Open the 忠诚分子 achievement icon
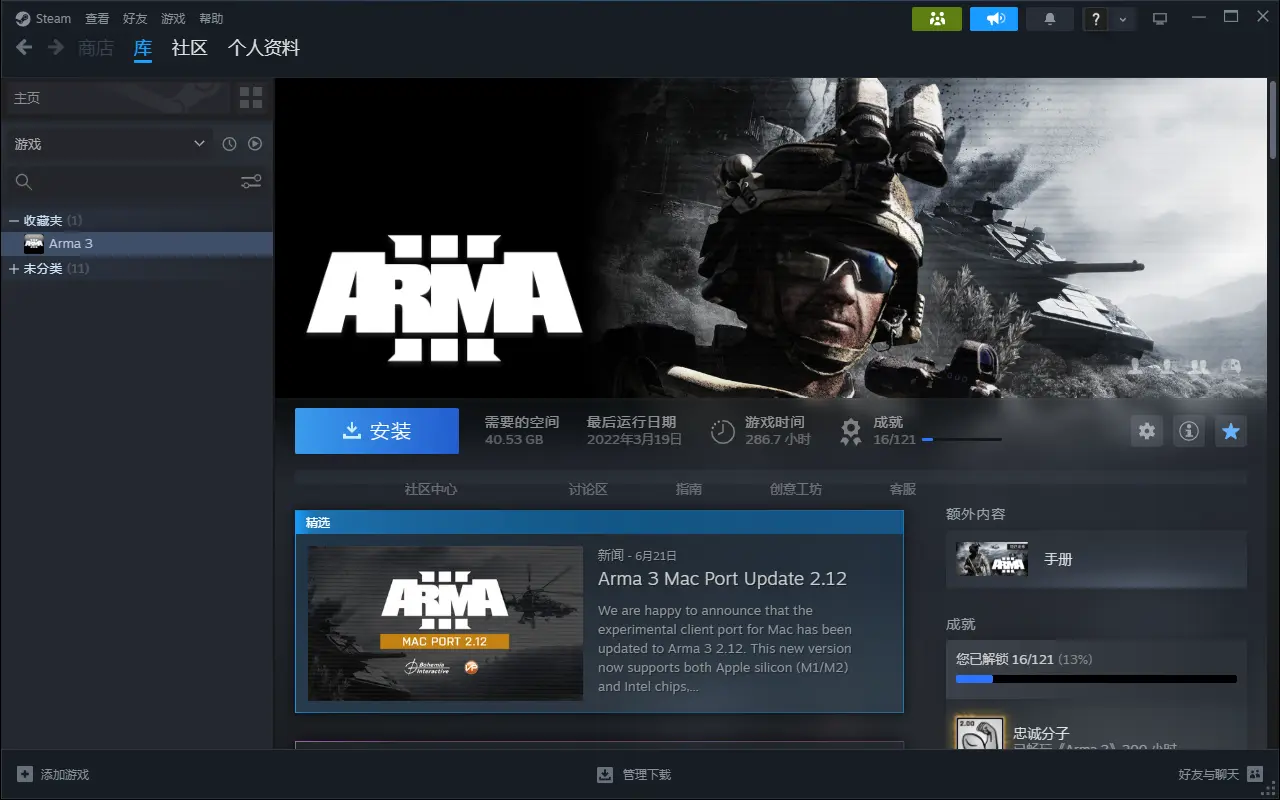Screen dimensions: 1280x800 pyautogui.click(x=980, y=734)
